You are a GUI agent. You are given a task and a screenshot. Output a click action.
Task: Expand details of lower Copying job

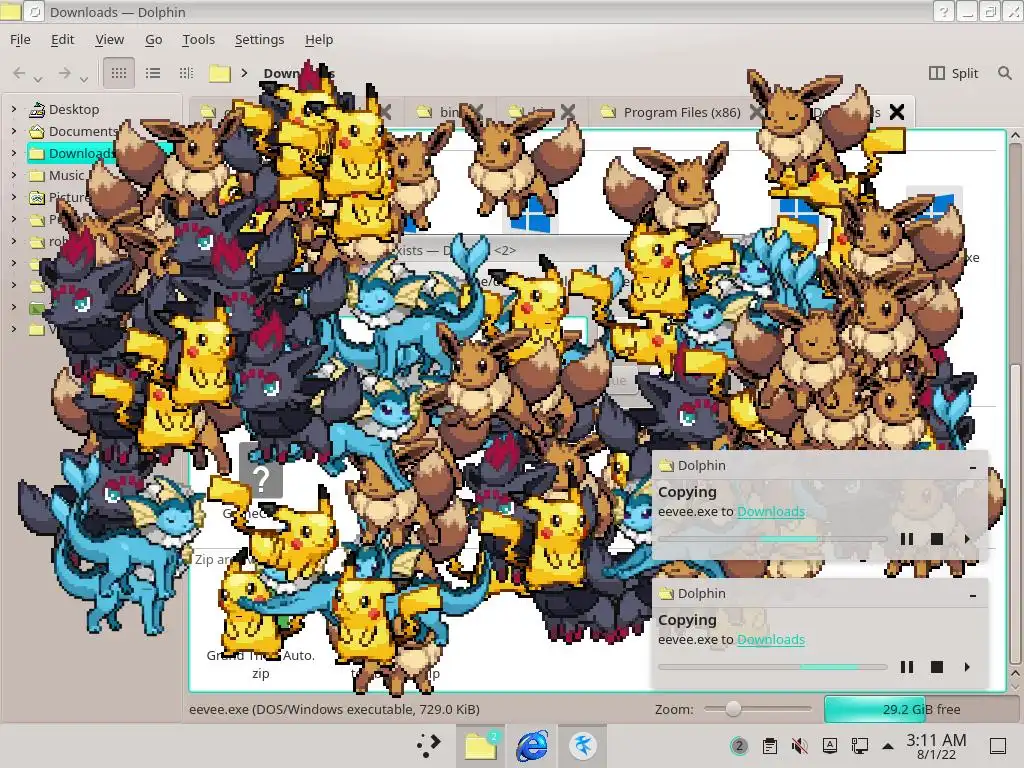967,667
